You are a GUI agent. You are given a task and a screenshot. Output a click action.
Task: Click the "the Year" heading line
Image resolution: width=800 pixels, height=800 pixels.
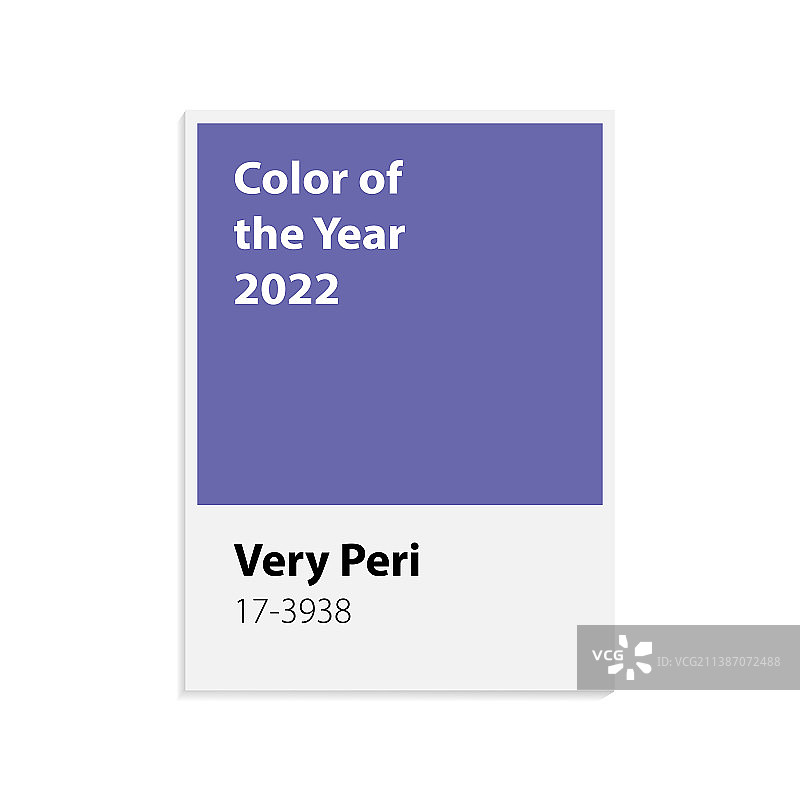click(x=319, y=234)
